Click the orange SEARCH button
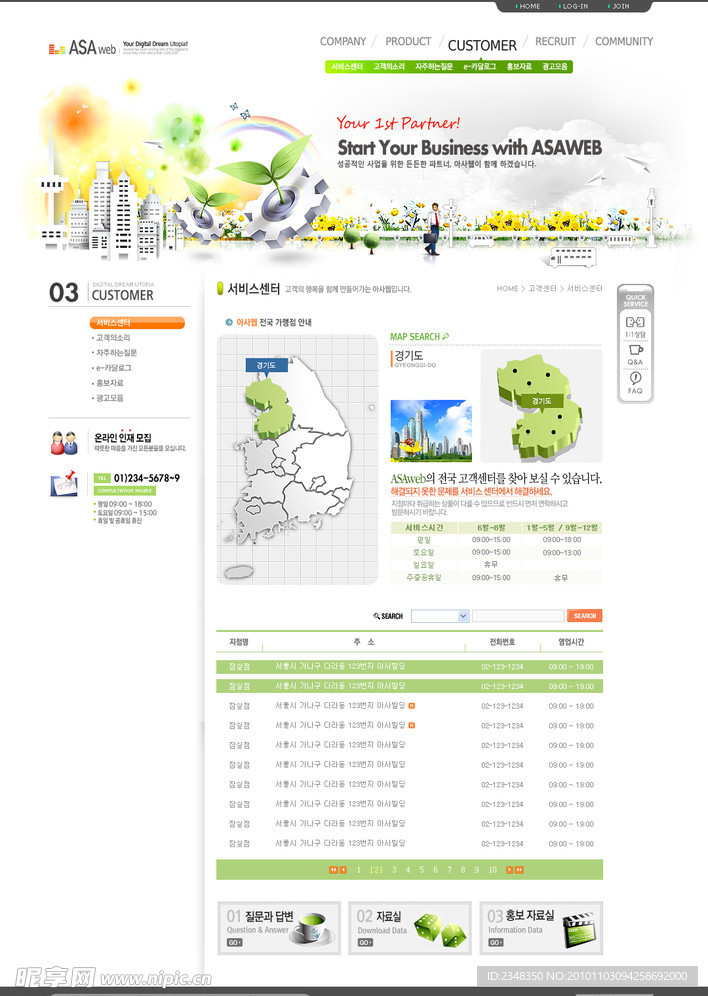This screenshot has height=996, width=708. click(x=584, y=616)
